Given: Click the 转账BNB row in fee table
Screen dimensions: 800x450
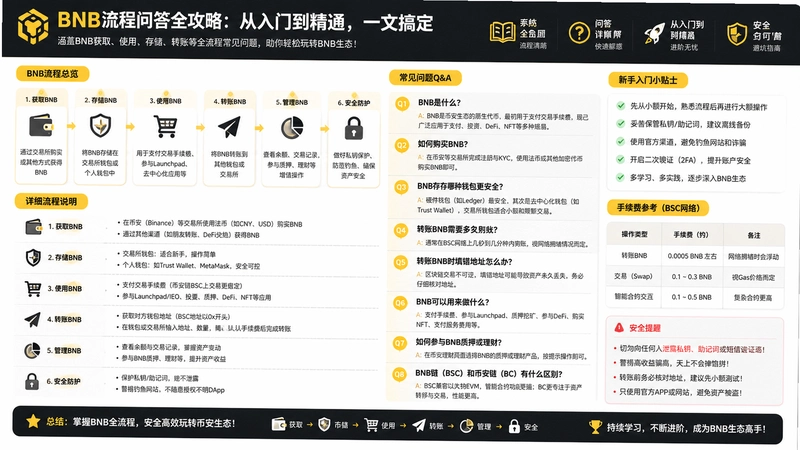Looking at the screenshot, I should (x=695, y=256).
